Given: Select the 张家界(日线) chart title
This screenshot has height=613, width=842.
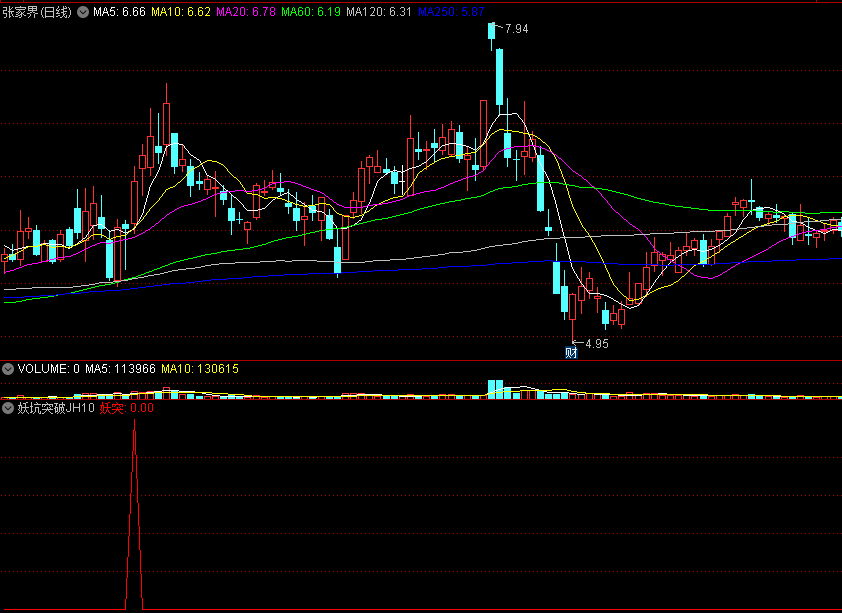Looking at the screenshot, I should coord(37,12).
